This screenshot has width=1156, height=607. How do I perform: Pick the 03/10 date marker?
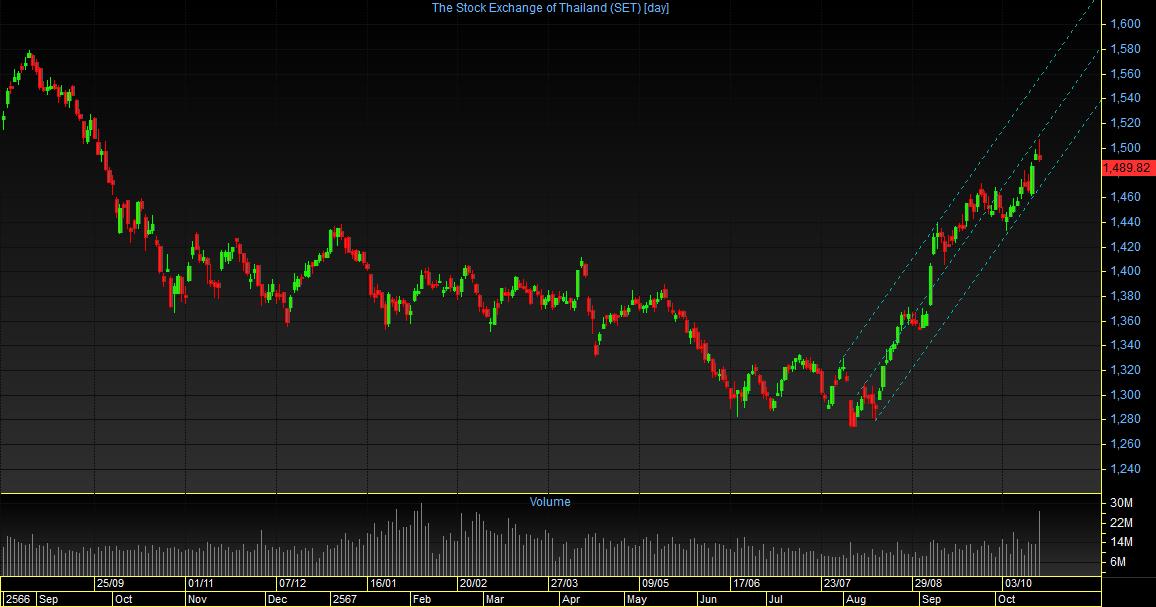(x=1019, y=583)
